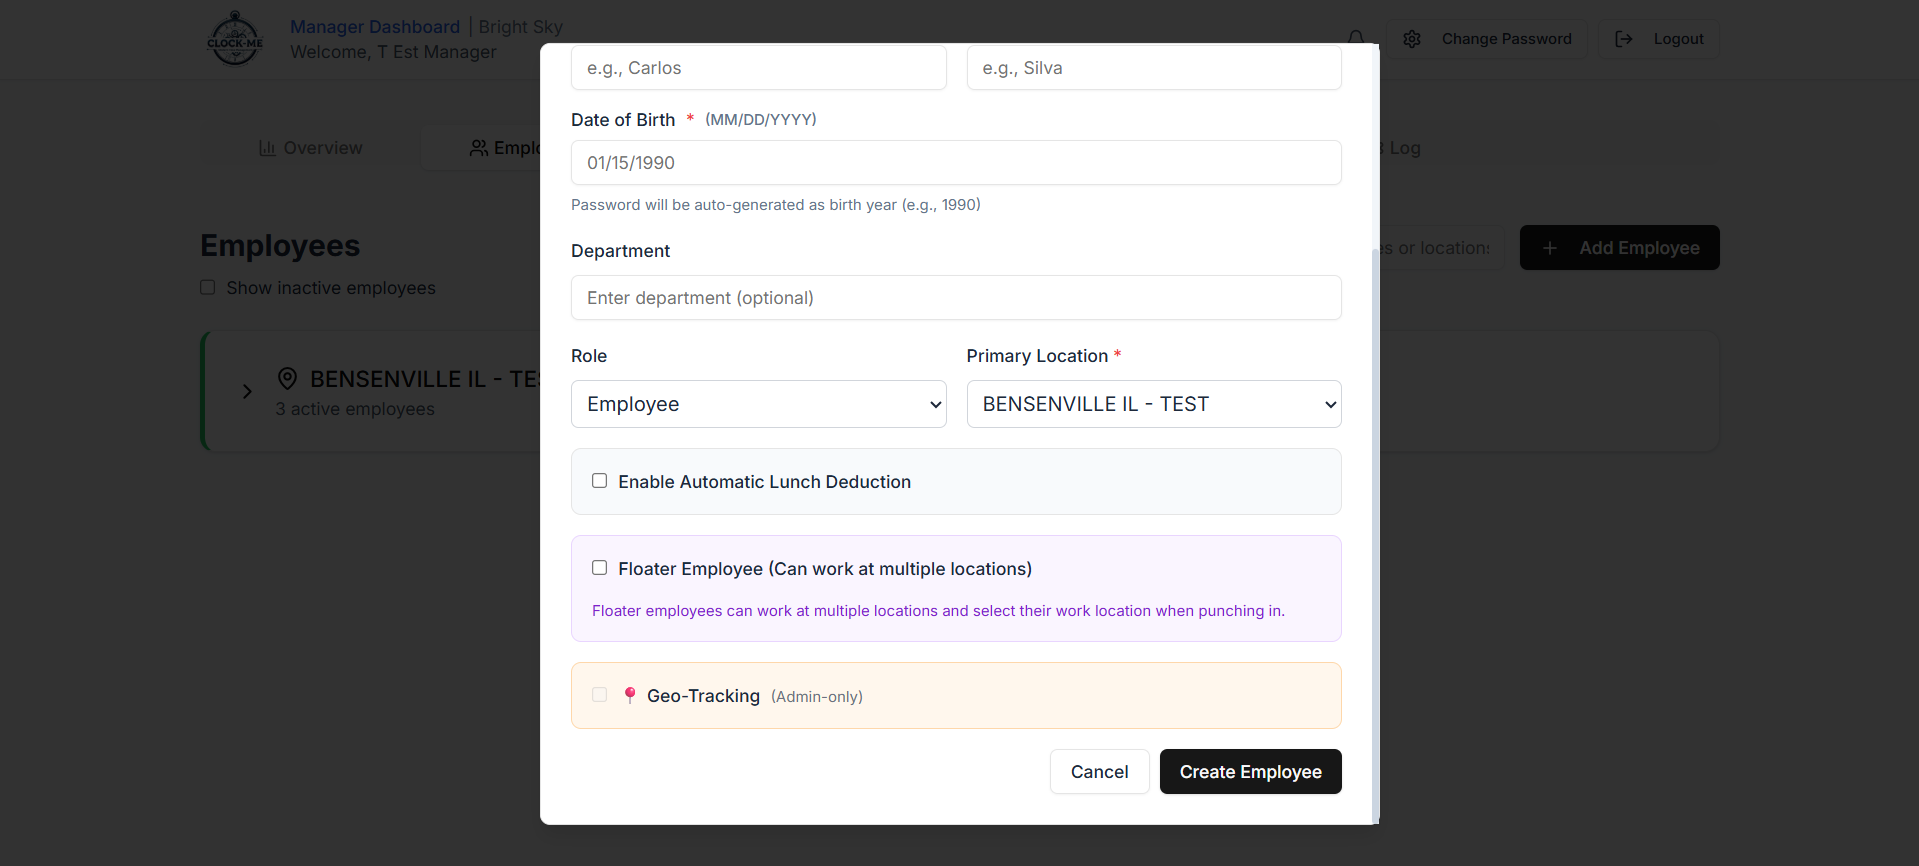Check the Floater Employee option
This screenshot has width=1919, height=866.
tap(600, 568)
